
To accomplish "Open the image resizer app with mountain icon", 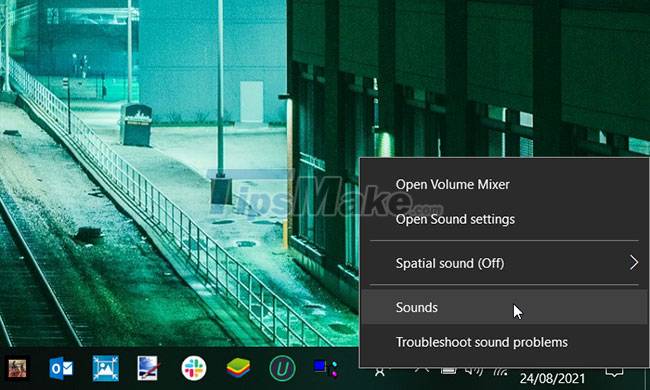I will [105, 368].
